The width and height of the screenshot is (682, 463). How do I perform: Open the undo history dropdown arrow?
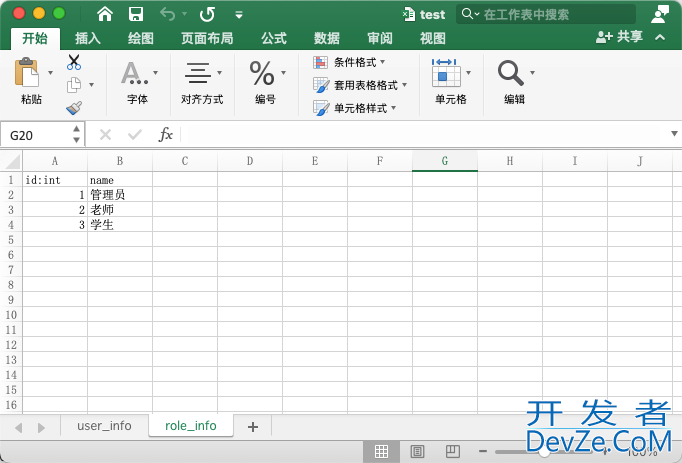(x=184, y=14)
